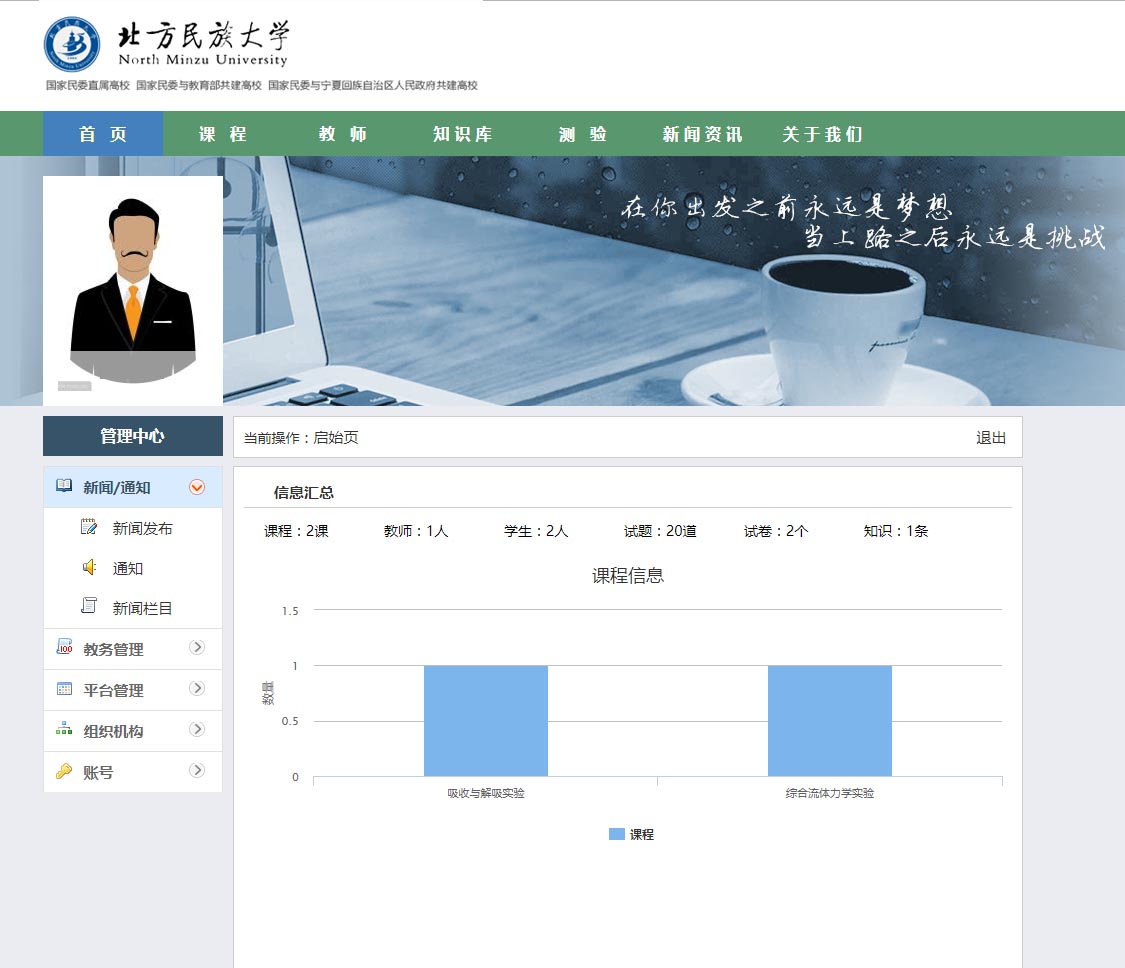
Task: Click the score sheet icon beside 教务管理
Action: pyautogui.click(x=64, y=648)
